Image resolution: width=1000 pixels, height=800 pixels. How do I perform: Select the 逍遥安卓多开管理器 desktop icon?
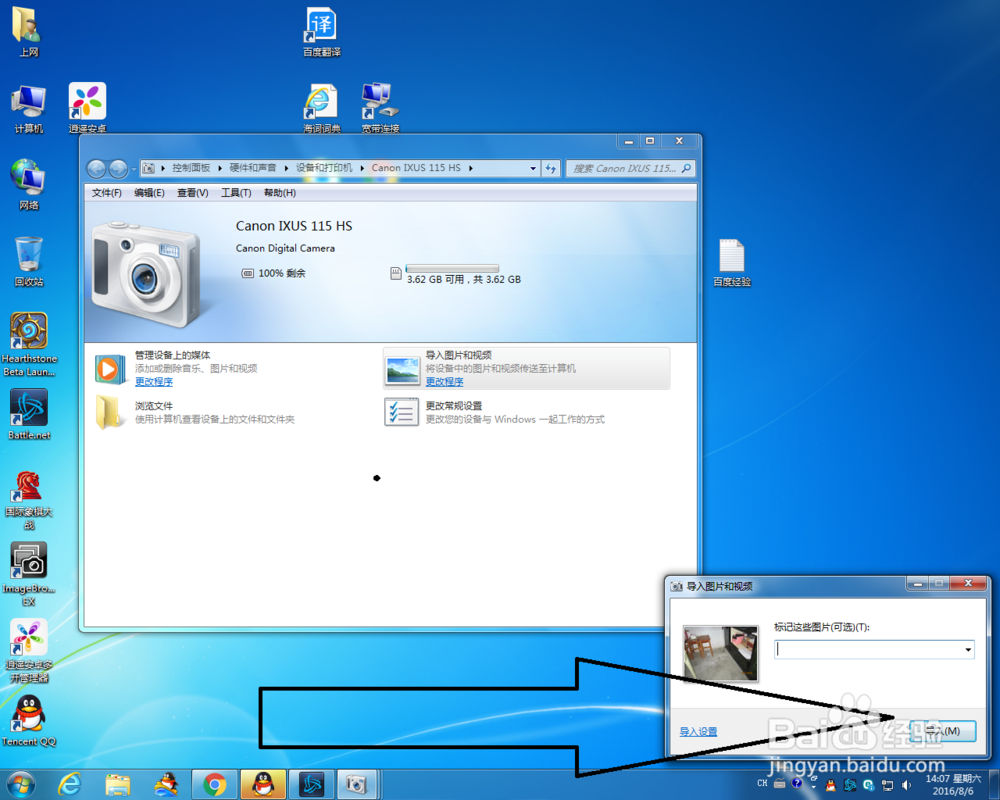(x=29, y=651)
